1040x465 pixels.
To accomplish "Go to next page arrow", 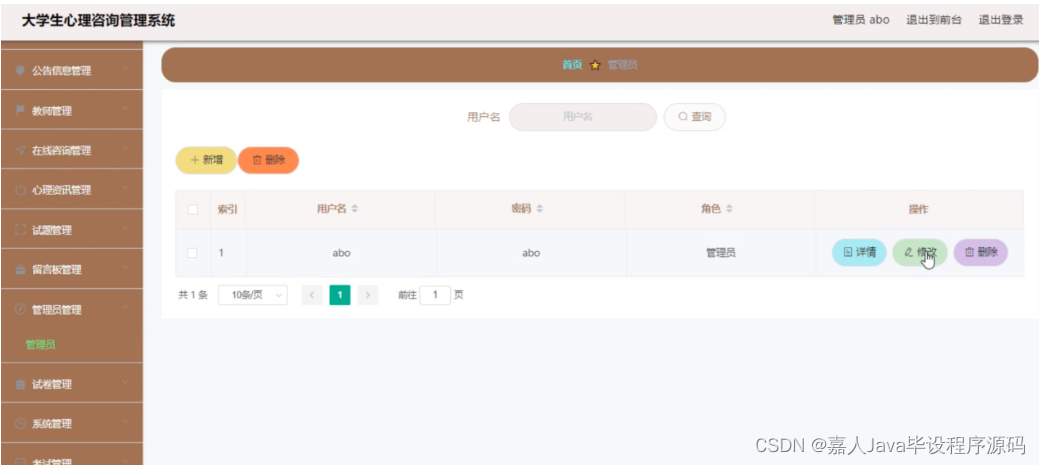I will (x=367, y=295).
